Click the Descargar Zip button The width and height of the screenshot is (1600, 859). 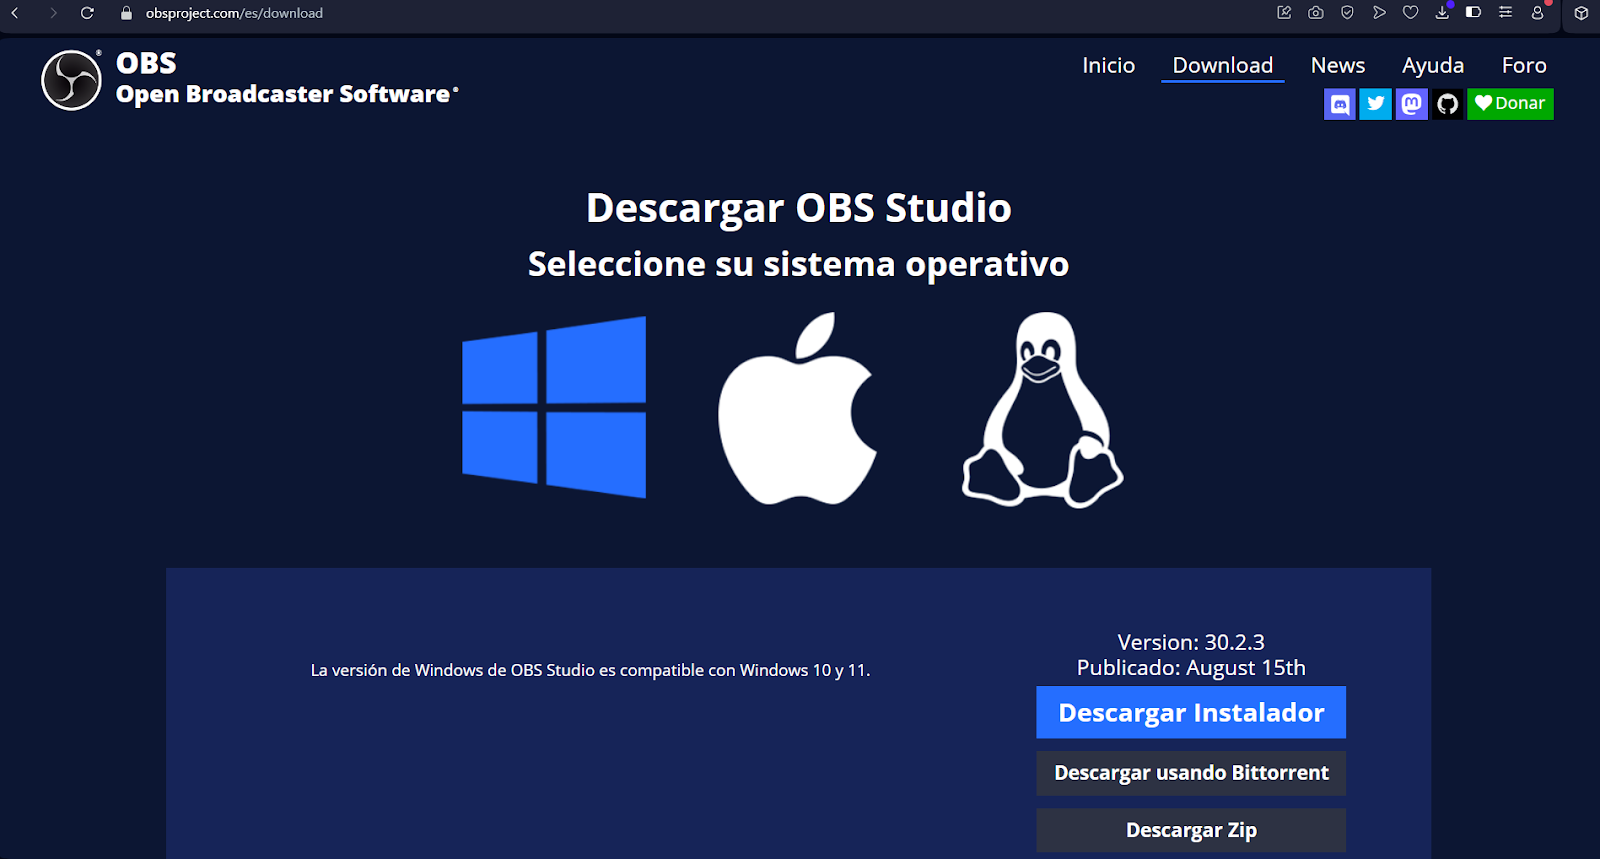pyautogui.click(x=1191, y=830)
